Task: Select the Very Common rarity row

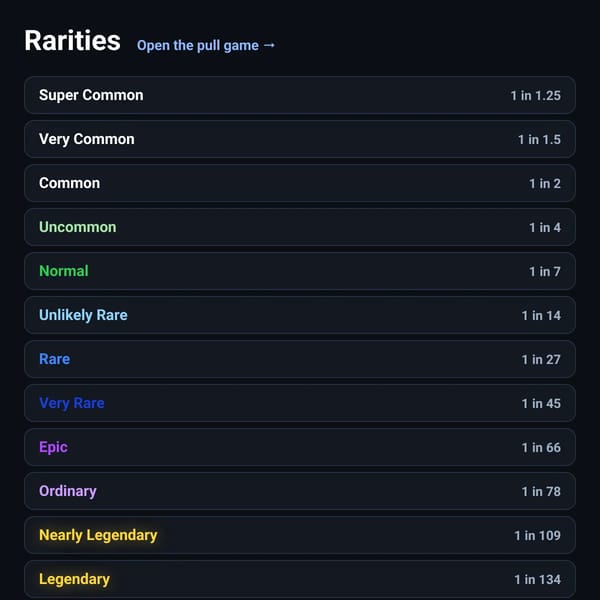Action: click(x=300, y=139)
